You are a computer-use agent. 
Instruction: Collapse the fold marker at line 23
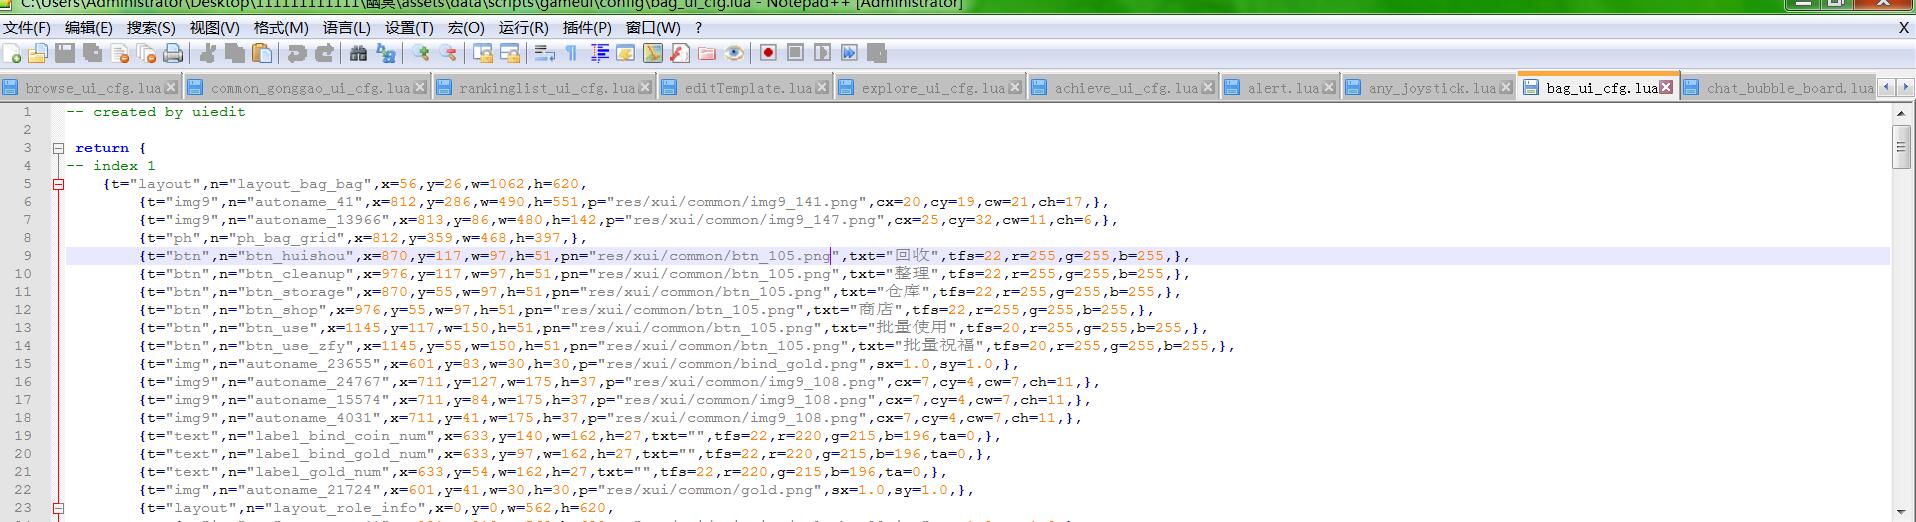[58, 508]
